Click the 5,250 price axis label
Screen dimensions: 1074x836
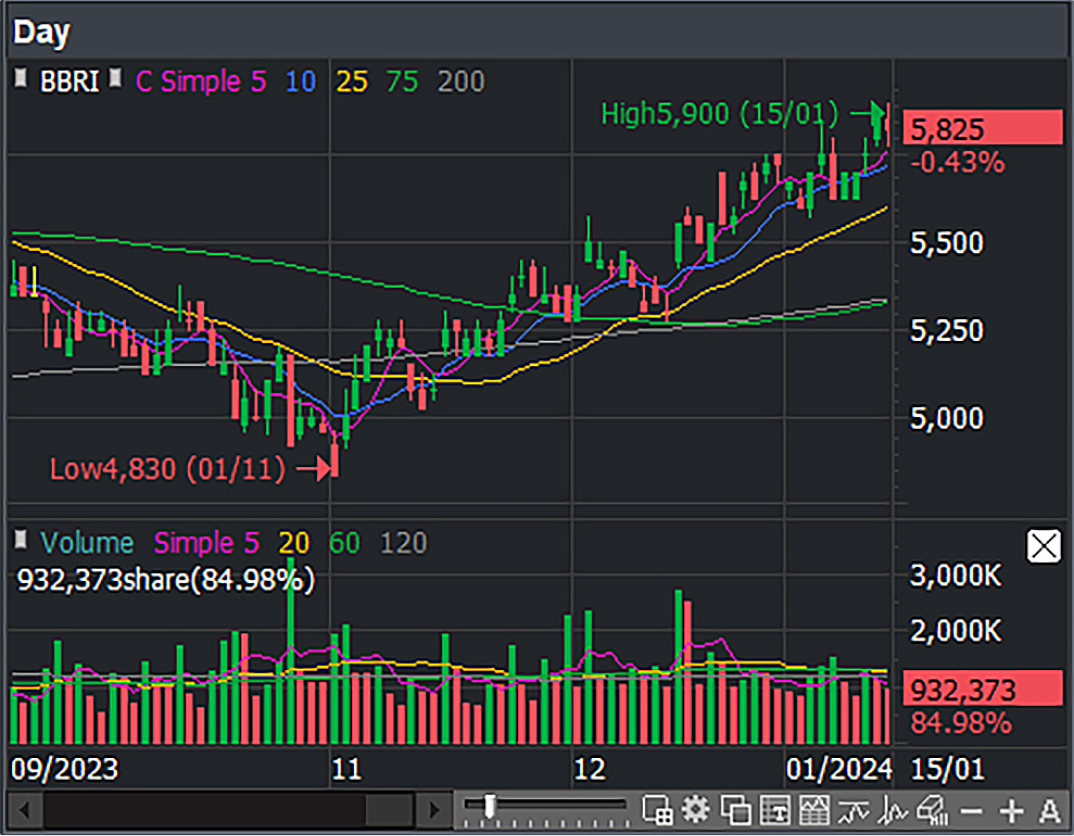[x=947, y=331]
